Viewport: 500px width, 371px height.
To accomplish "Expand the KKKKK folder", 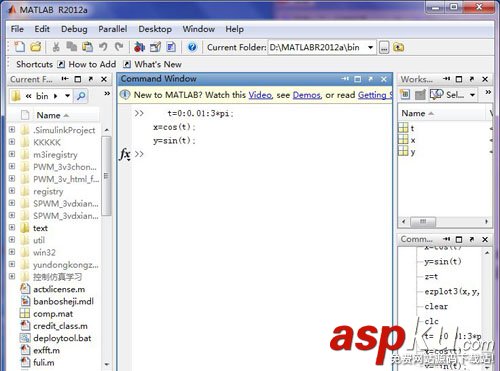I will pos(12,142).
